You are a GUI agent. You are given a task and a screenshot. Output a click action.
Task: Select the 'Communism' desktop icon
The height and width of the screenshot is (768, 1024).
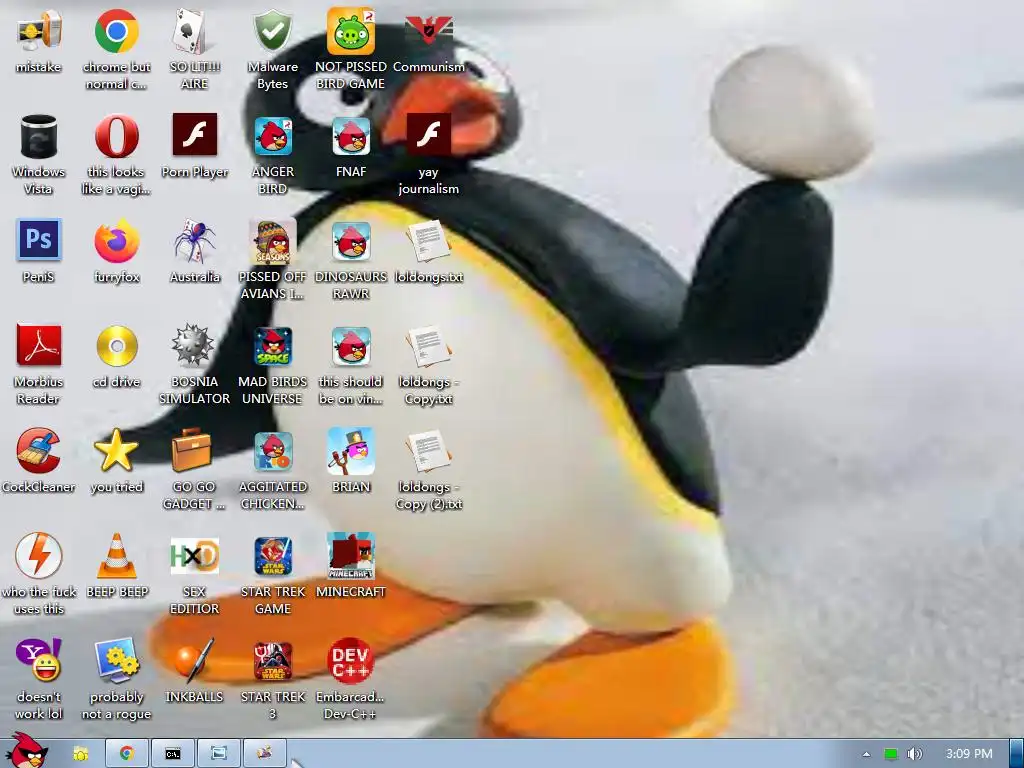428,31
